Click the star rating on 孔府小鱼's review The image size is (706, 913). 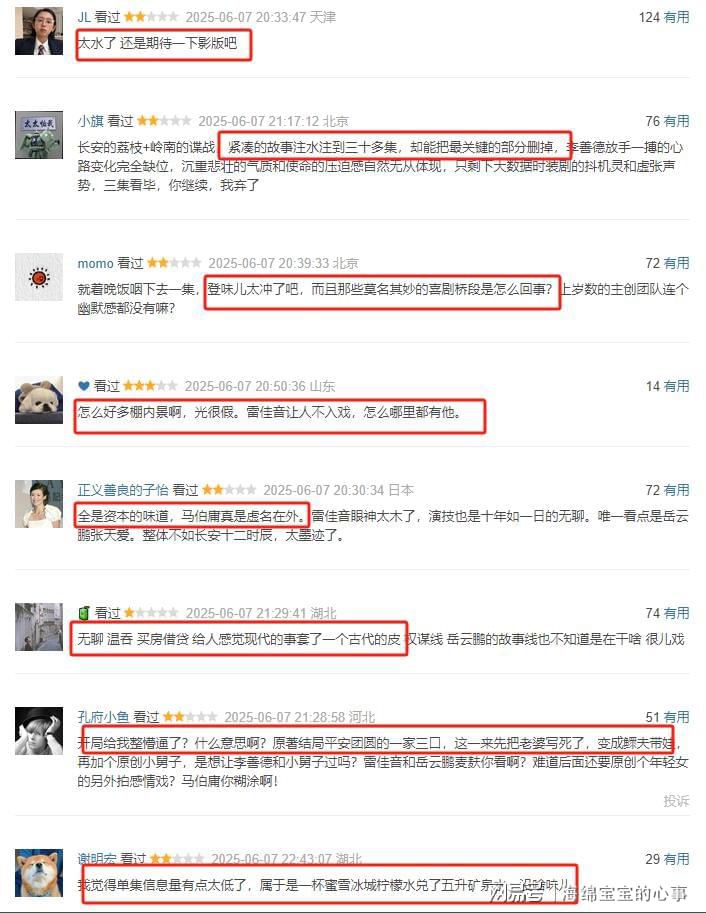(x=190, y=716)
